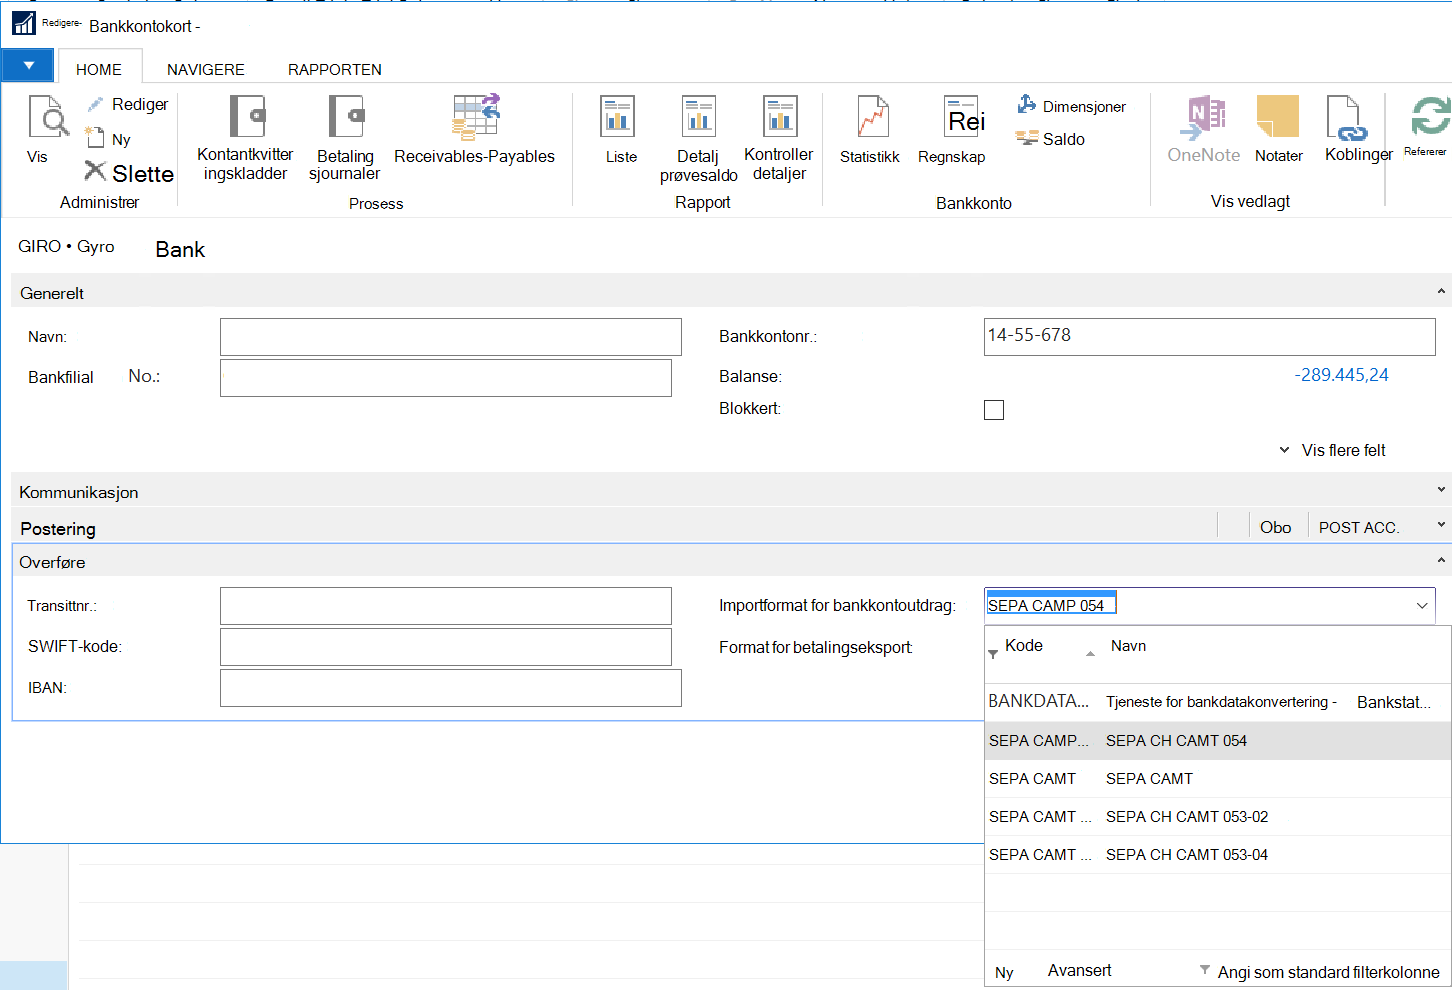Select the SEPA CH CAMT 054 row
Image resolution: width=1452 pixels, height=990 pixels.
point(1218,741)
